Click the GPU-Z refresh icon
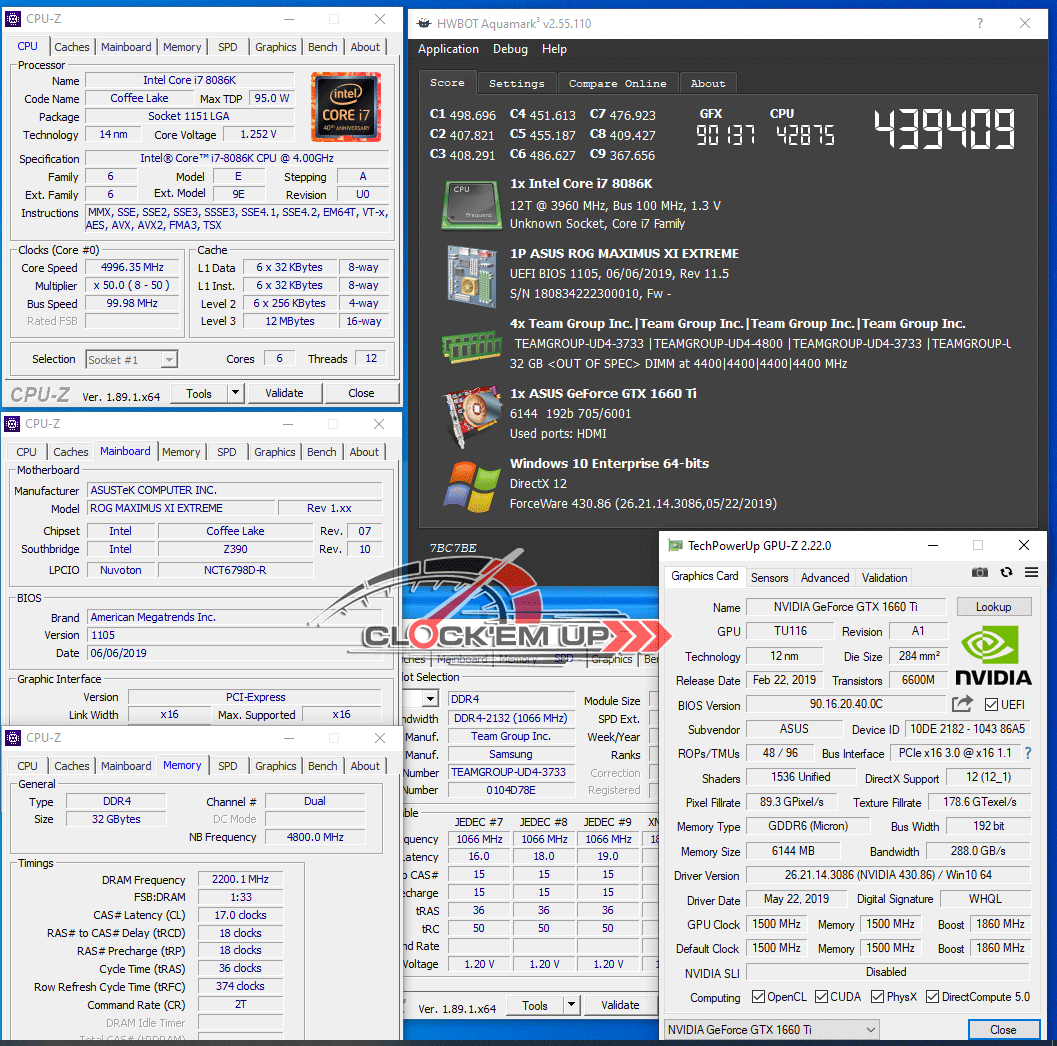 coord(1006,572)
